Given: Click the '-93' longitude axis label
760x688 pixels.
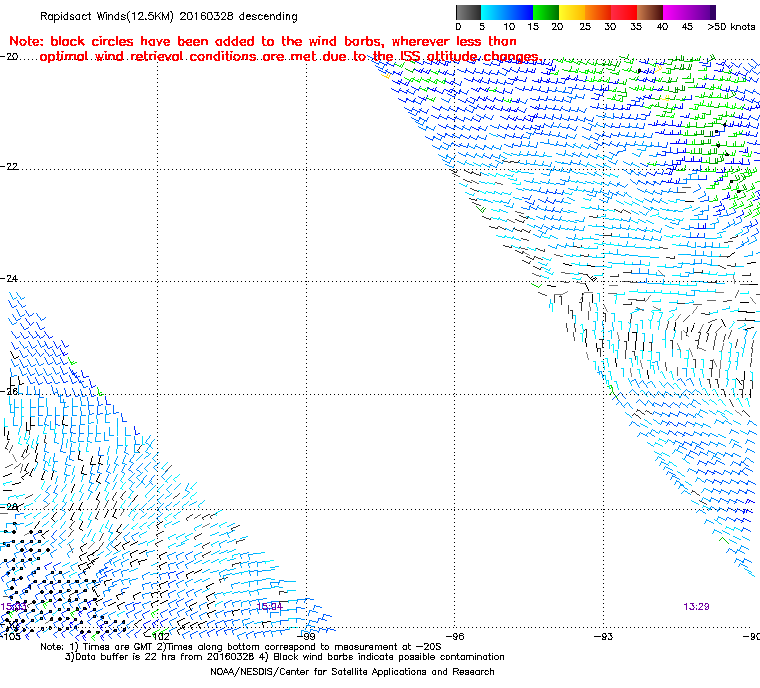Looking at the screenshot, I should point(603,636).
